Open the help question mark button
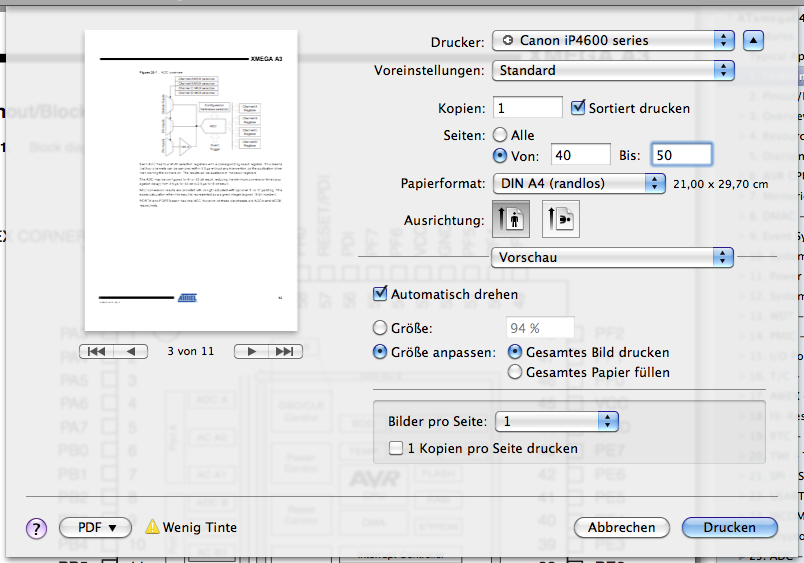This screenshot has height=563, width=804. (x=36, y=528)
